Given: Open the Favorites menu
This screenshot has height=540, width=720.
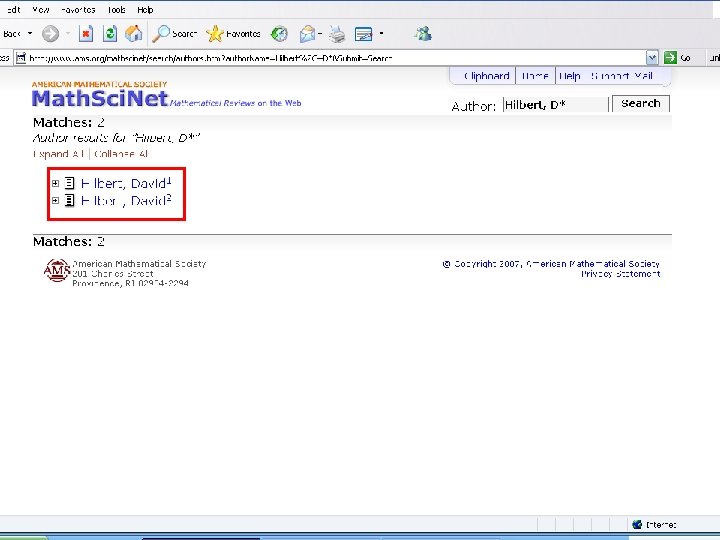Looking at the screenshot, I should pyautogui.click(x=78, y=10).
